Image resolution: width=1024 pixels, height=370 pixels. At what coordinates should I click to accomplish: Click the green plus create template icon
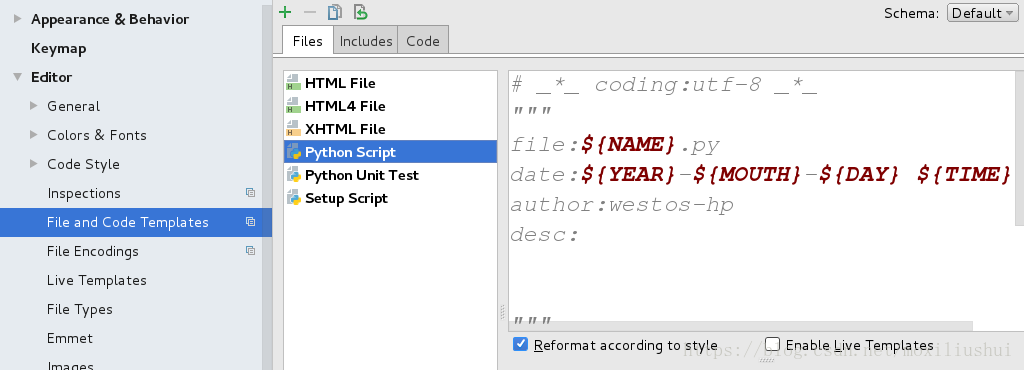pyautogui.click(x=285, y=12)
